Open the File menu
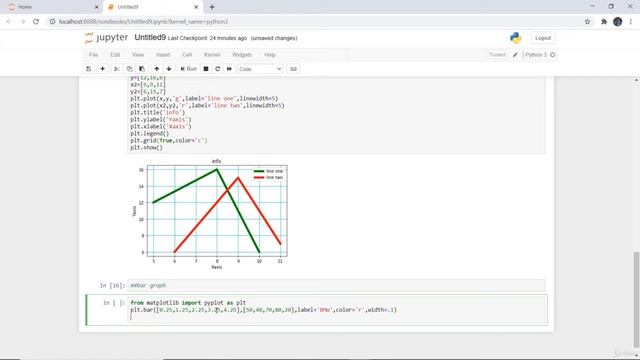This screenshot has width=640, height=360. 93,55
